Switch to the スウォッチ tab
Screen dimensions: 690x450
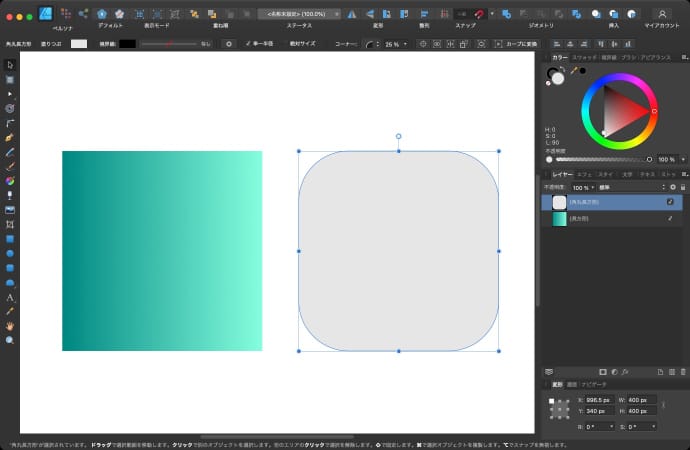[x=584, y=58]
